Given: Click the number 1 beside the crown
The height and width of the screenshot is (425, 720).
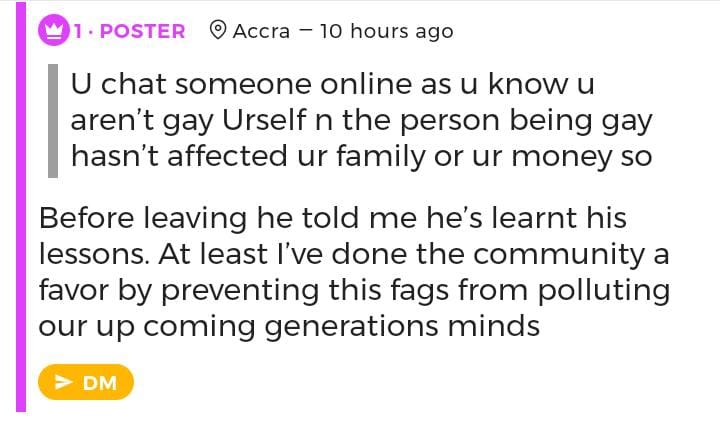Looking at the screenshot, I should [78, 31].
